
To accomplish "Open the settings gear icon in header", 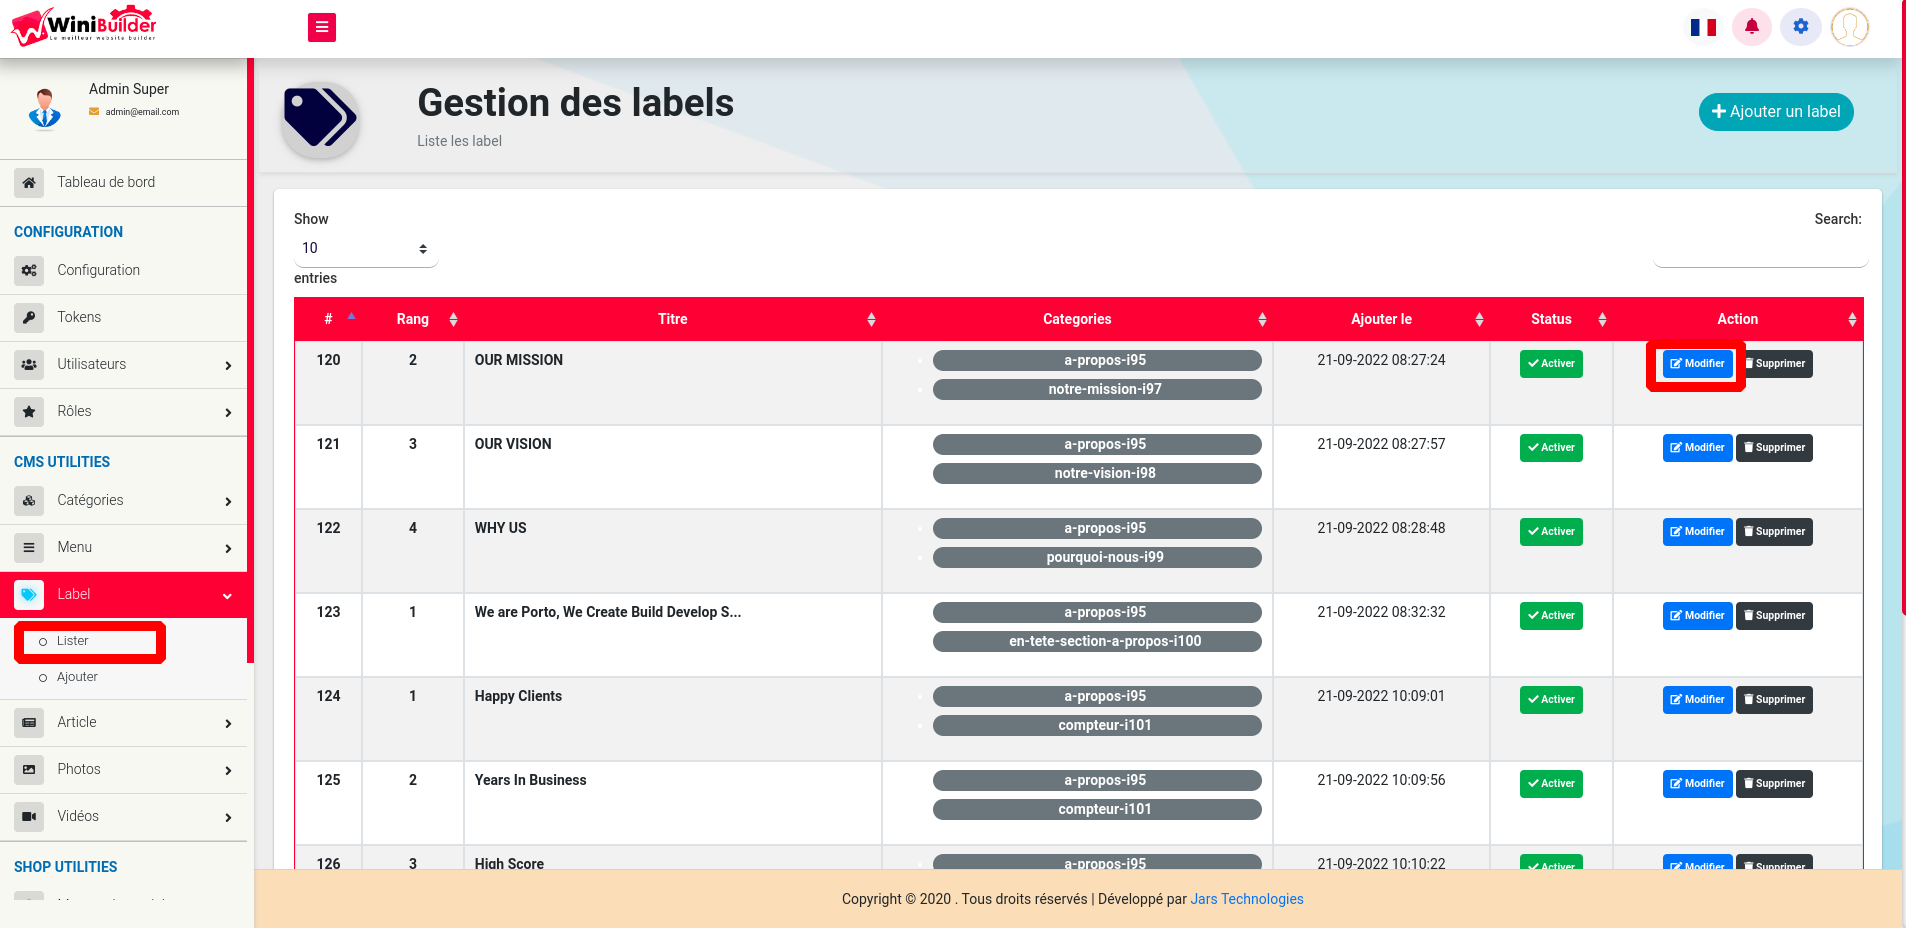I will point(1801,27).
